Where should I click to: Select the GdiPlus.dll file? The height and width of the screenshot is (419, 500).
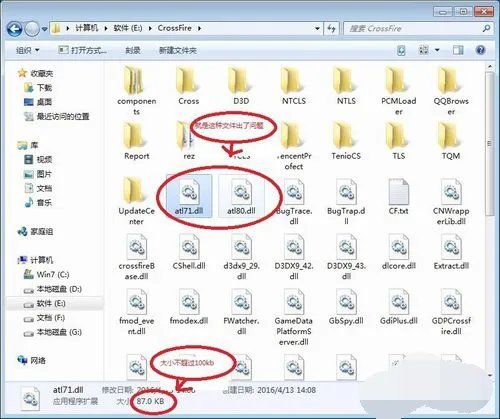399,307
